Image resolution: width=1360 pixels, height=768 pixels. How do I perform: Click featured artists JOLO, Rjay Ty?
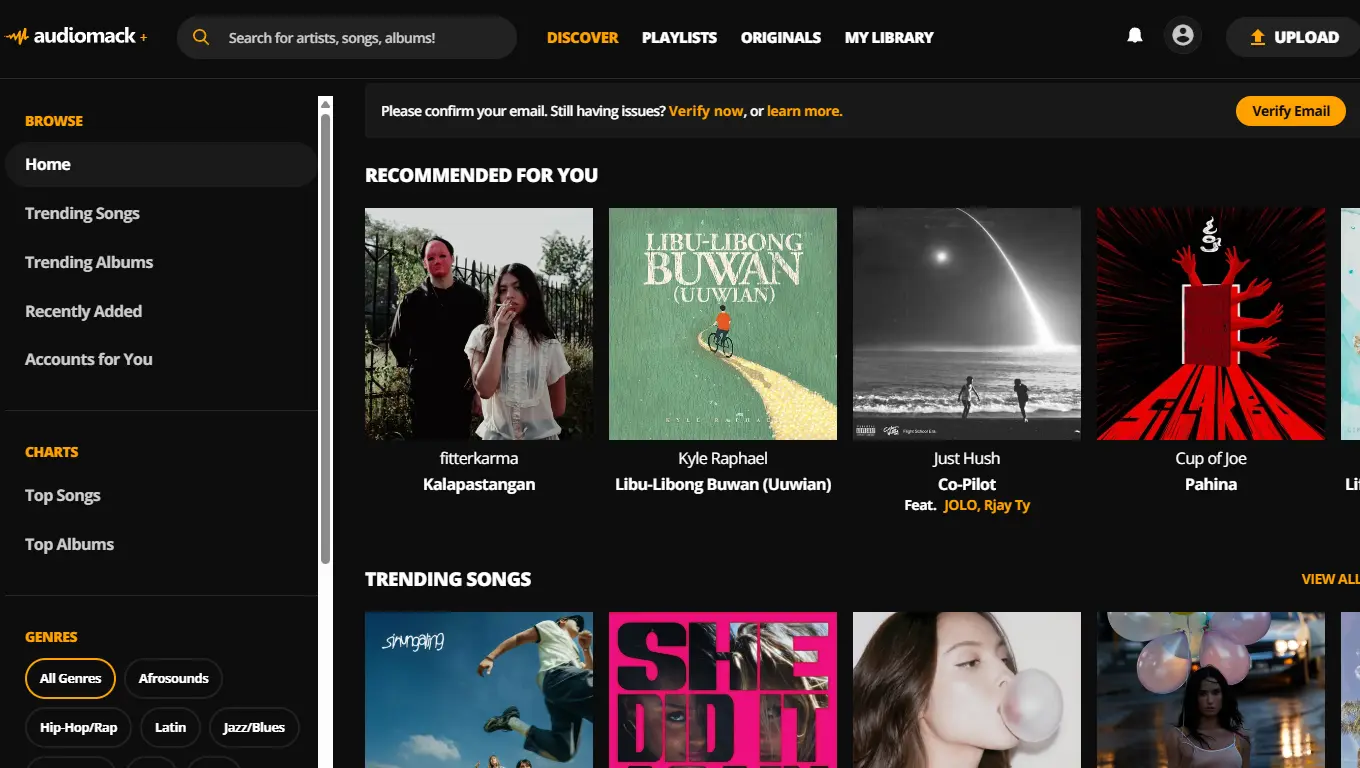coord(987,505)
